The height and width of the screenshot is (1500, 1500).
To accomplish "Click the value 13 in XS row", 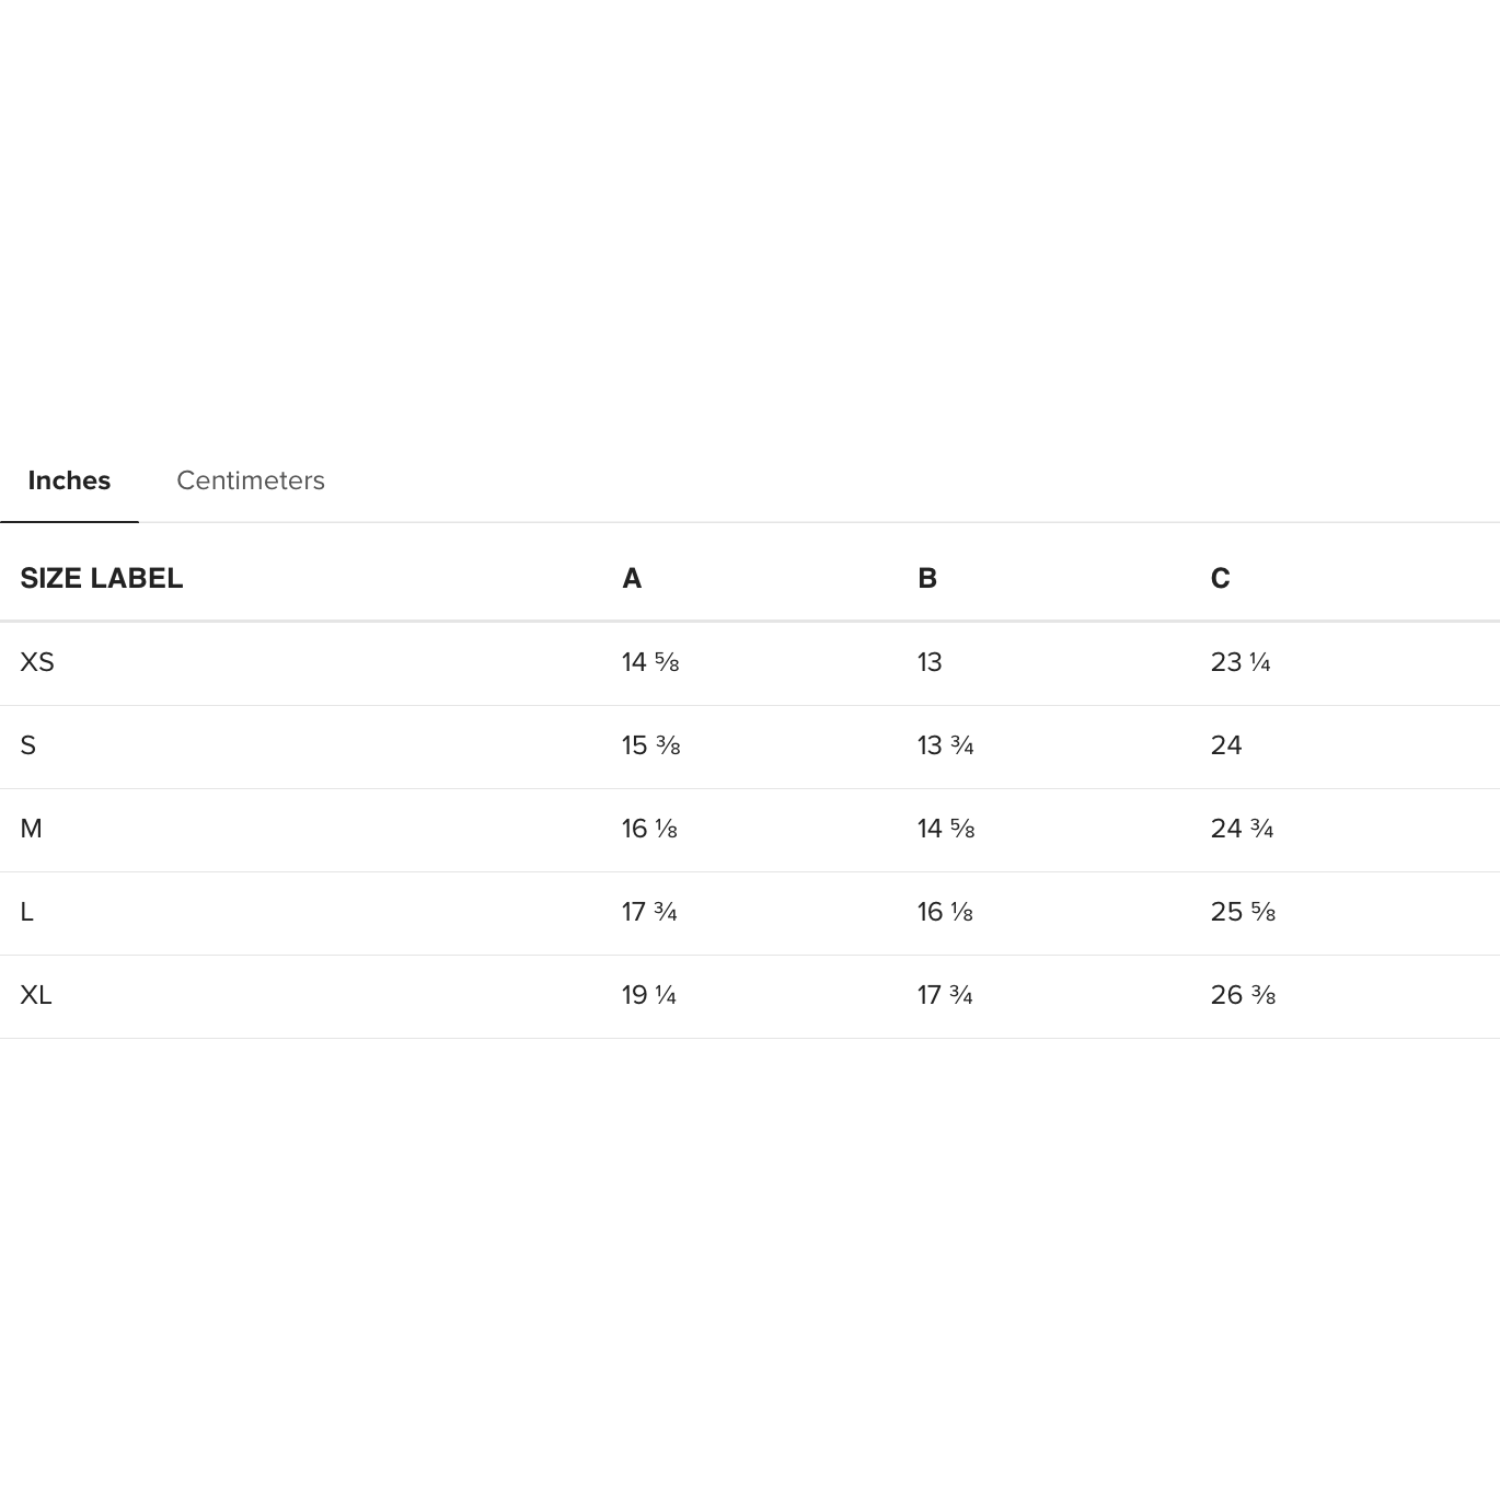I will click(x=929, y=662).
